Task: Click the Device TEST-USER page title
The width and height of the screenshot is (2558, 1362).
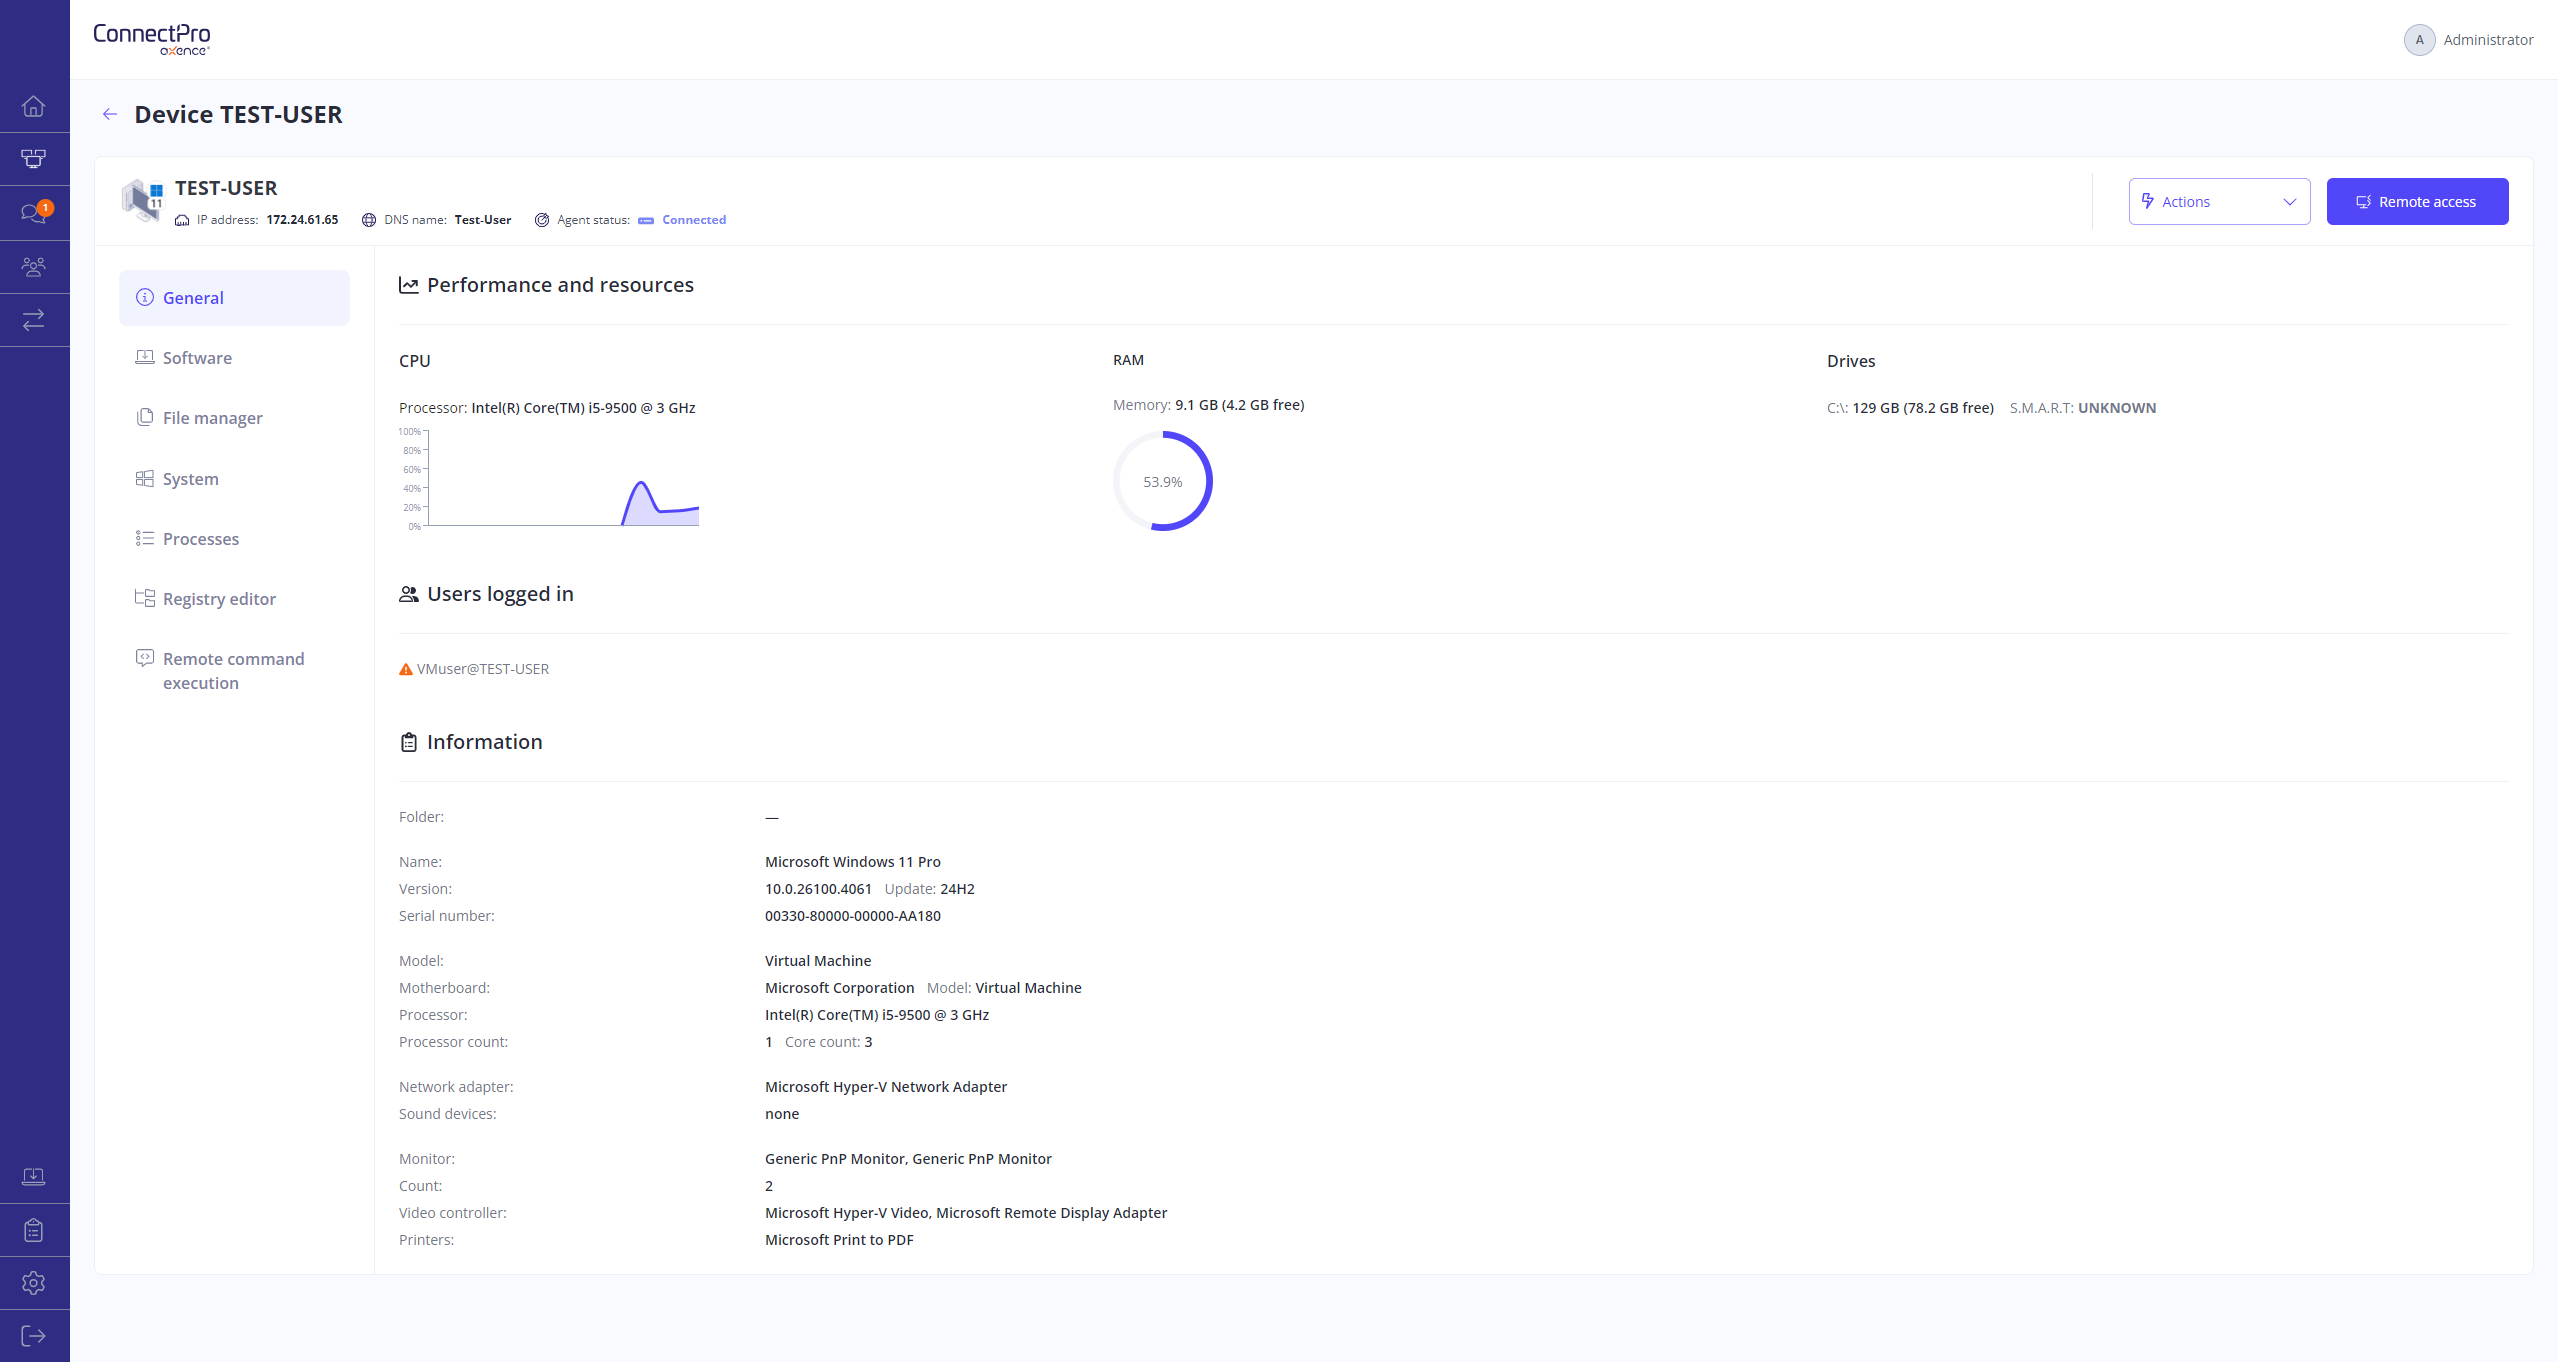Action: pyautogui.click(x=238, y=114)
